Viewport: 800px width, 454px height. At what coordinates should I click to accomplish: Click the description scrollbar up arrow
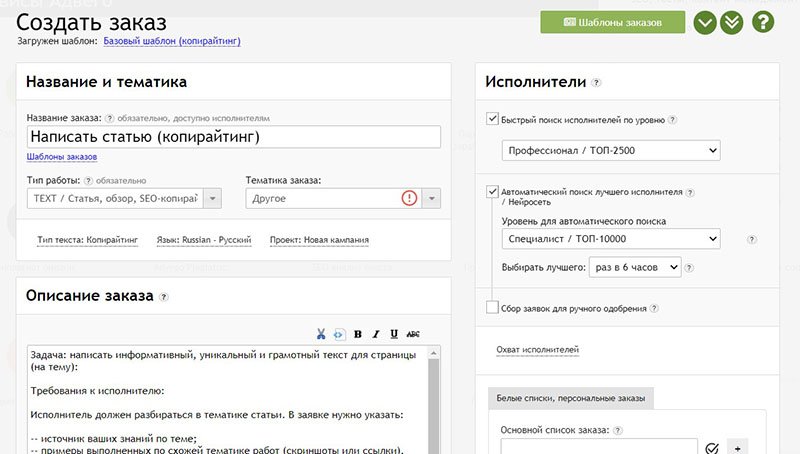click(434, 353)
